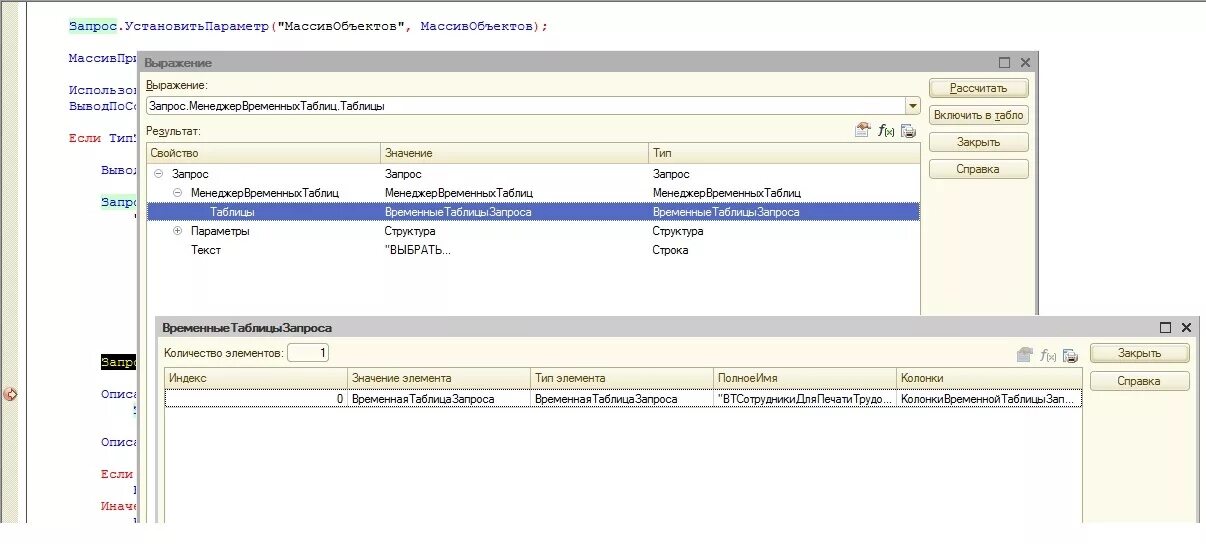Click the Количество элементов field
Image resolution: width=1206 pixels, height=544 pixels.
point(308,352)
